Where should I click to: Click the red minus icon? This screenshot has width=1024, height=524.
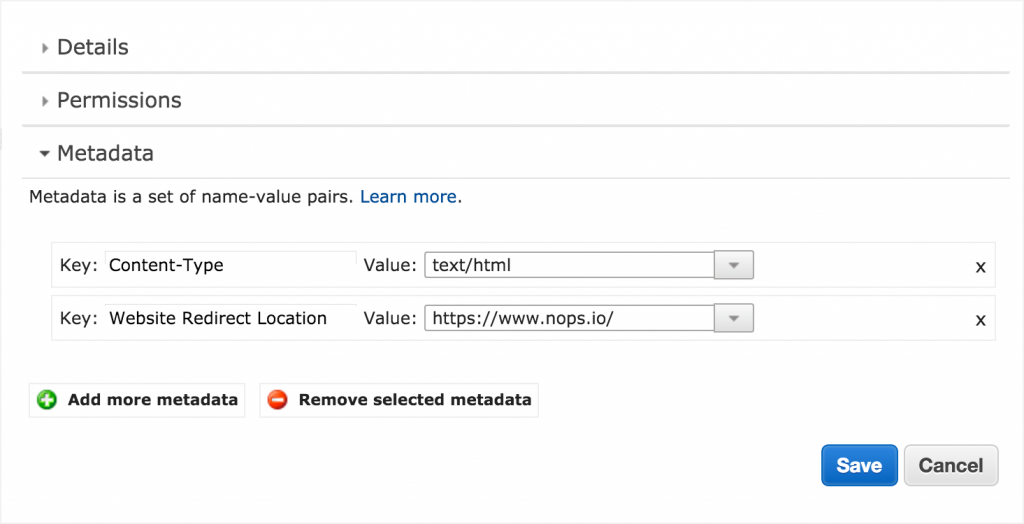[278, 400]
